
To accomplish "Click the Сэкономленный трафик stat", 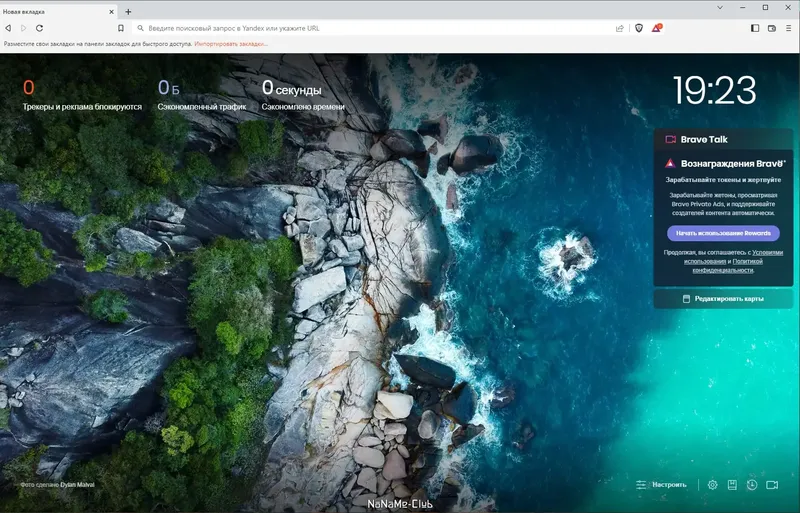I will tap(202, 95).
